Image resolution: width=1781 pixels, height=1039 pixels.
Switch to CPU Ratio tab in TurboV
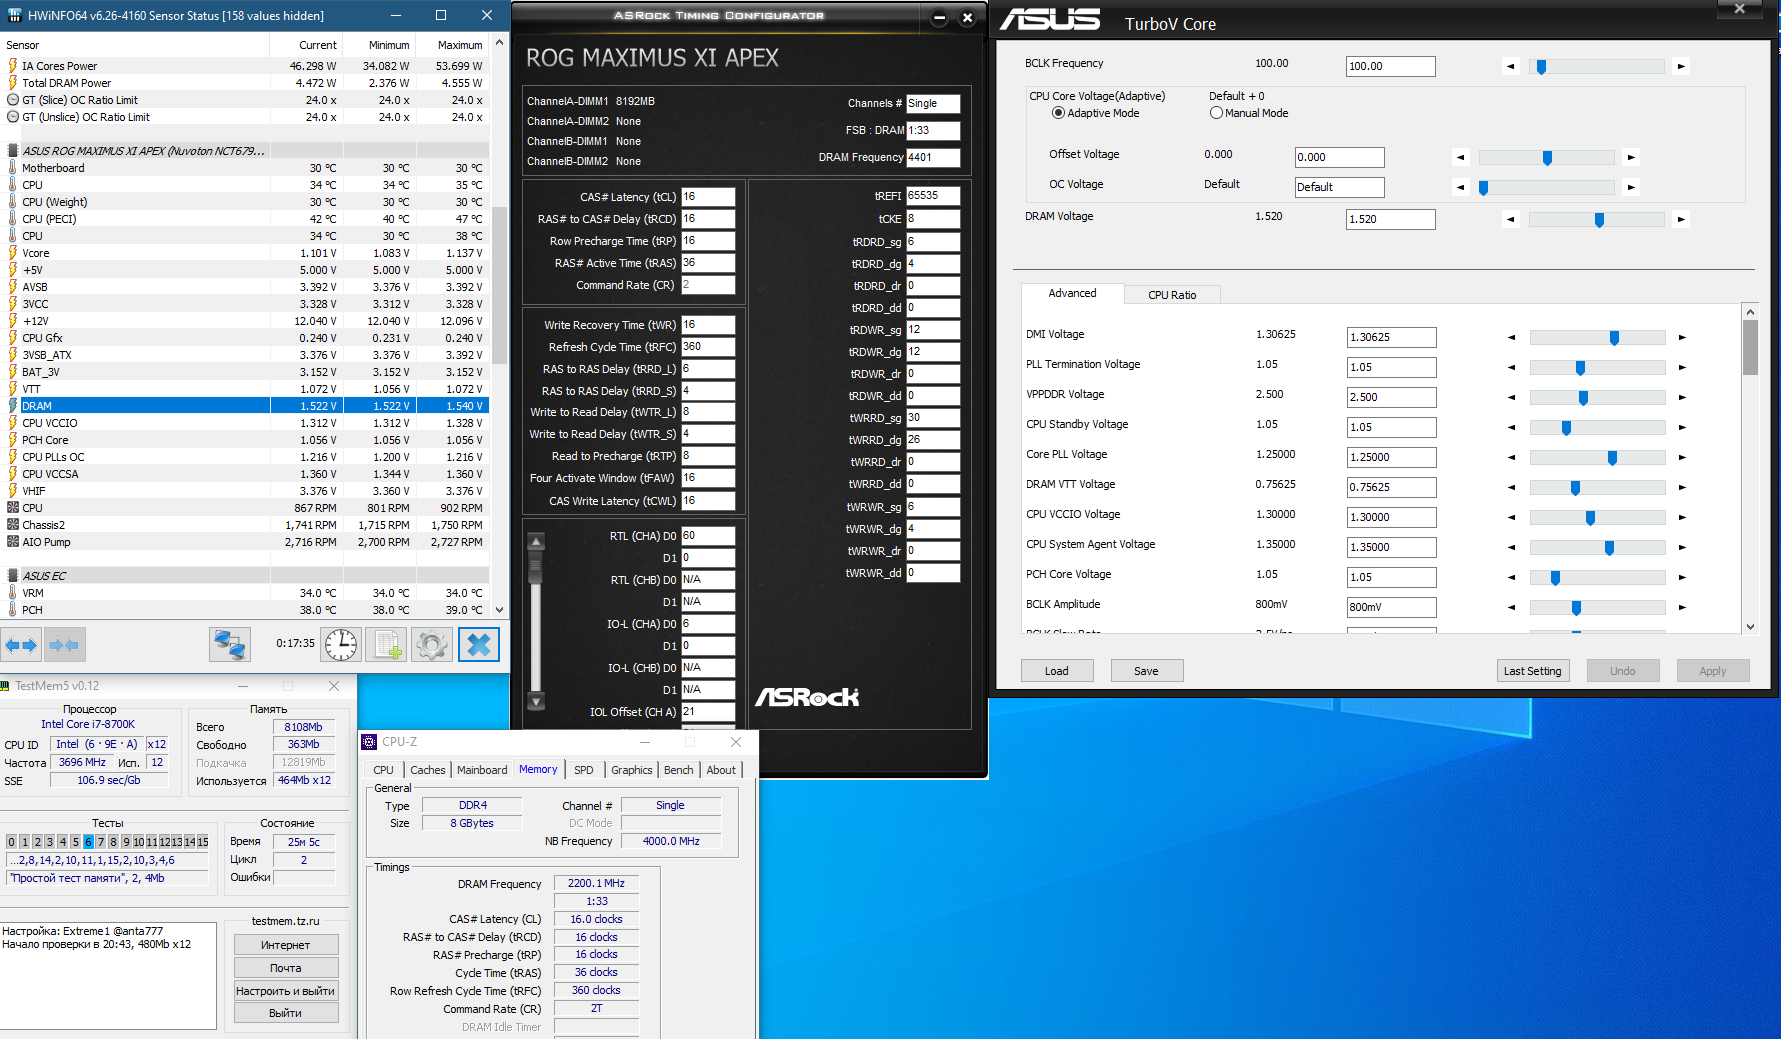click(x=1172, y=295)
